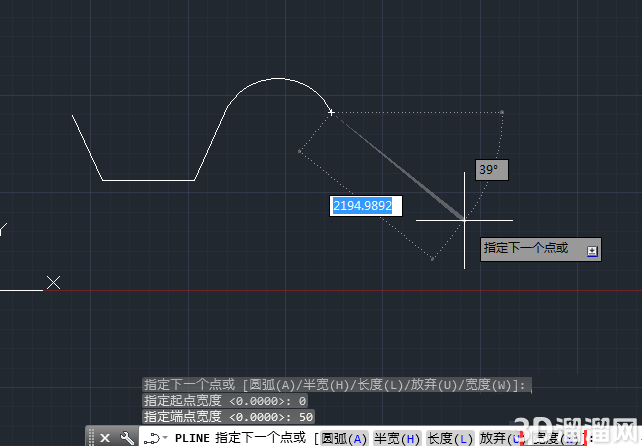Open recent commands polyline icon dropdown
This screenshot has width=642, height=446.
[x=155, y=438]
